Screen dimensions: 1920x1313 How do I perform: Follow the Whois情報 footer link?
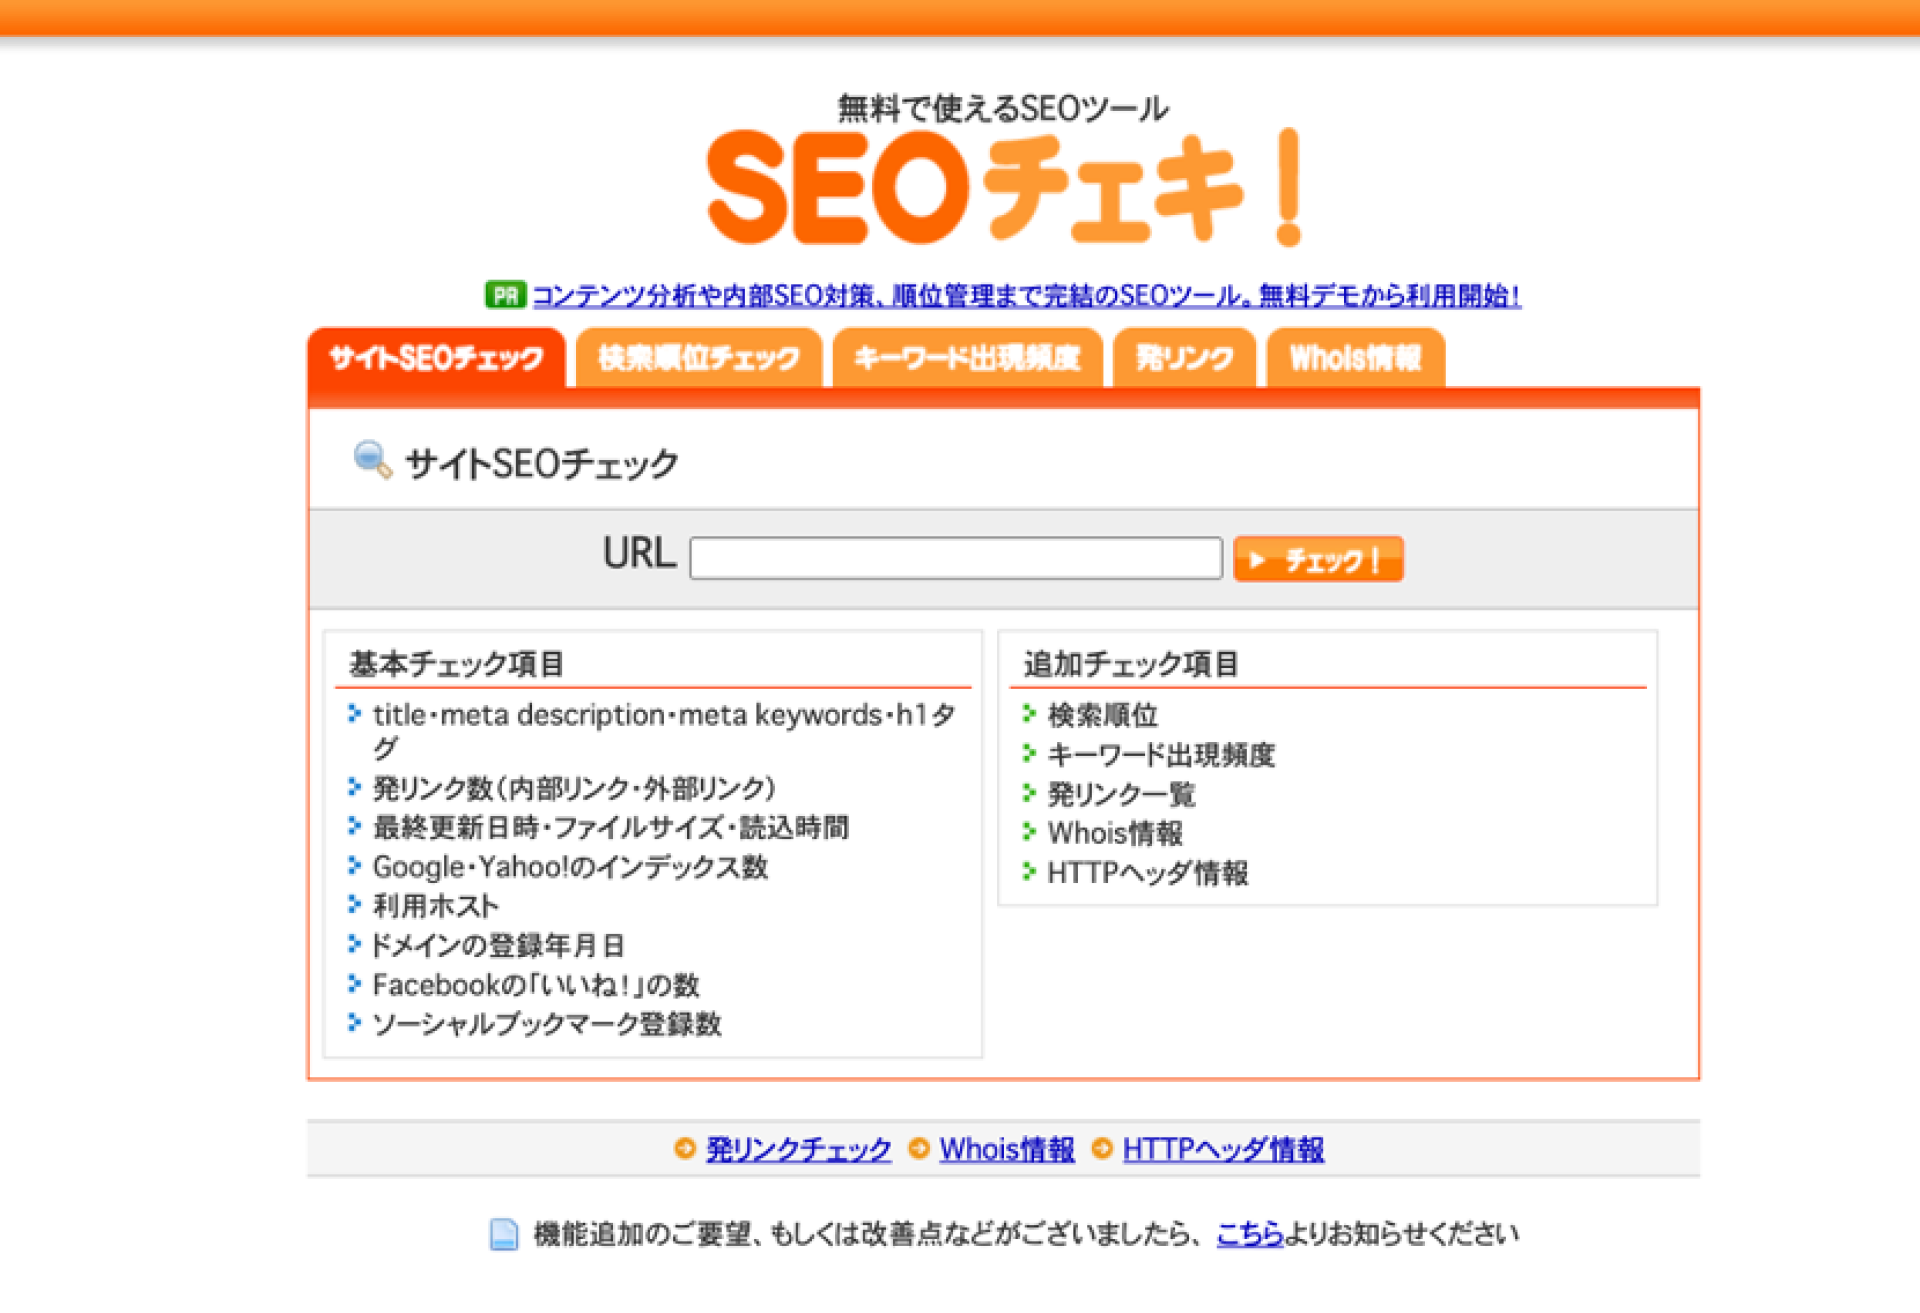click(1007, 1149)
